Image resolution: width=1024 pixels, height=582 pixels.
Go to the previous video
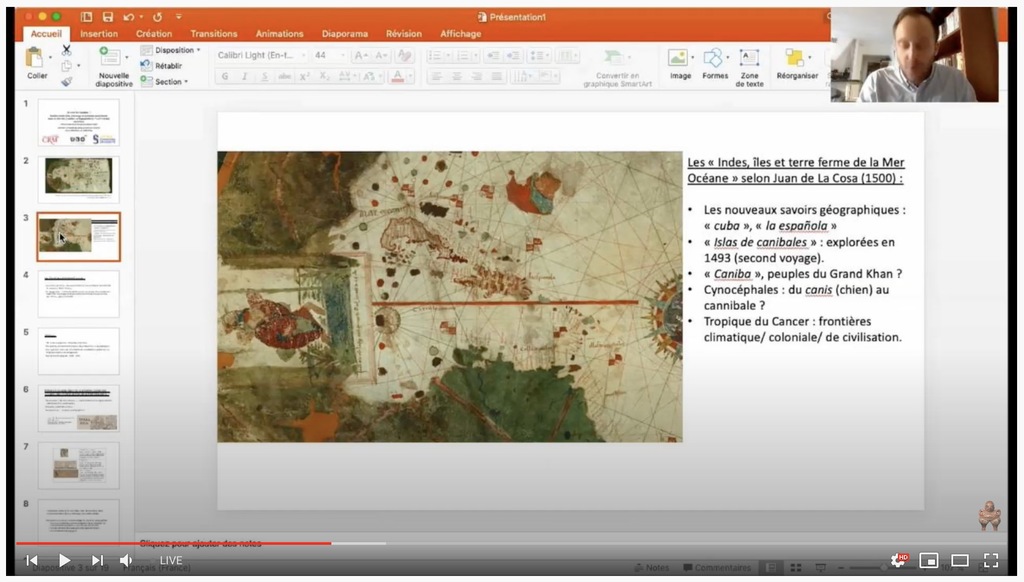(31, 560)
